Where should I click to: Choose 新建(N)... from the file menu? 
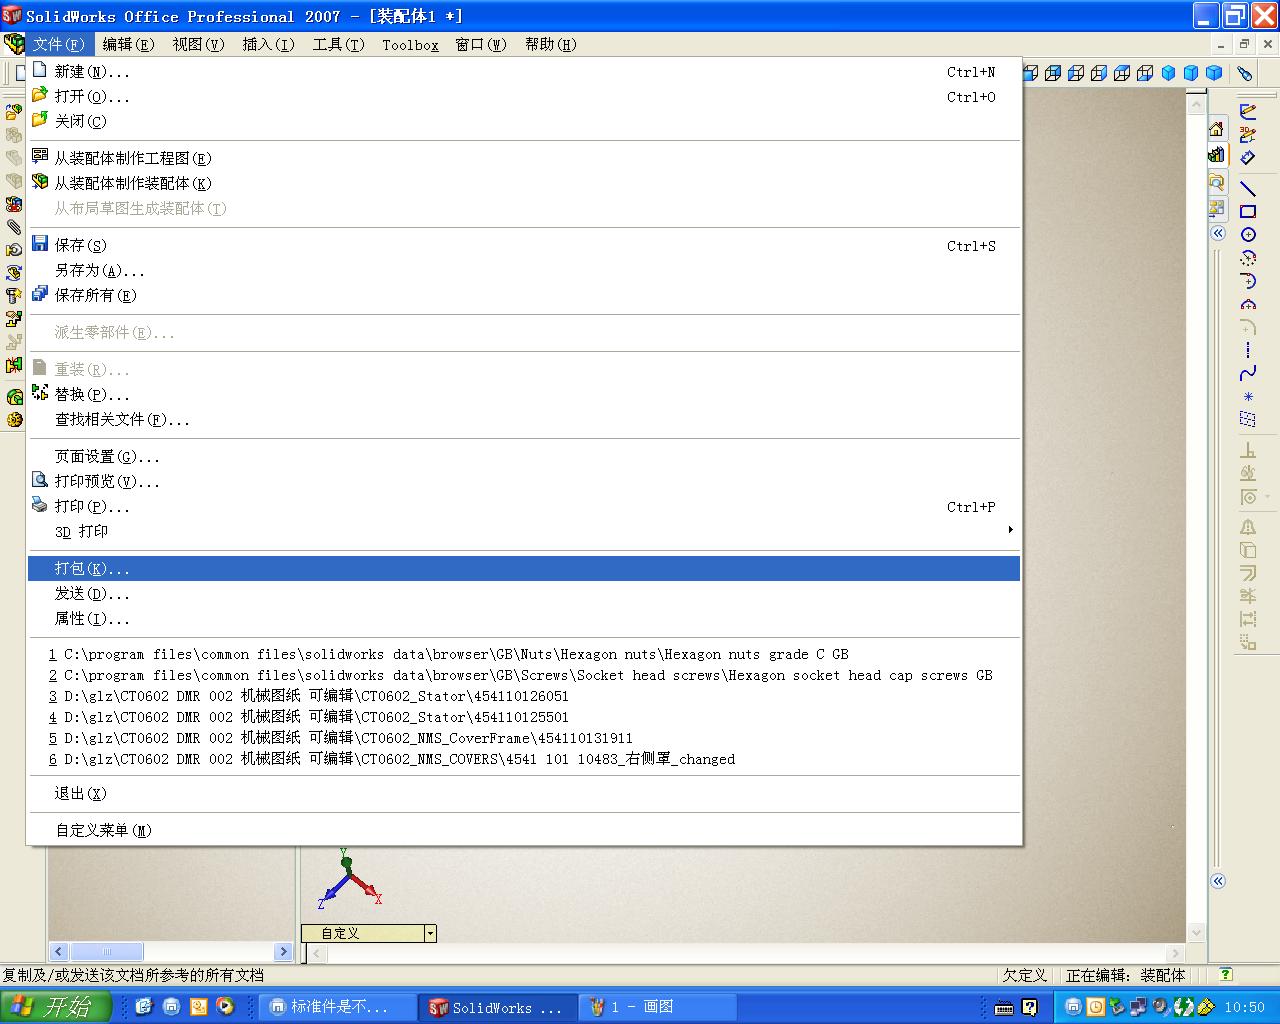[524, 72]
